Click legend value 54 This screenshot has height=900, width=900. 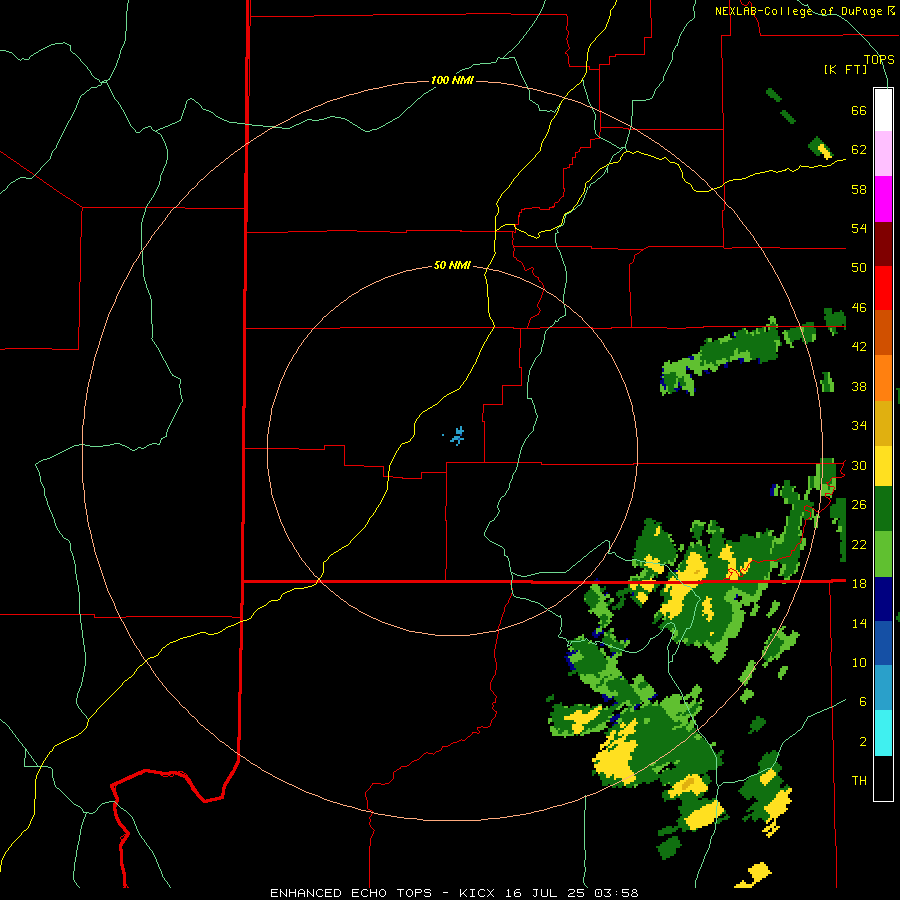pyautogui.click(x=859, y=228)
